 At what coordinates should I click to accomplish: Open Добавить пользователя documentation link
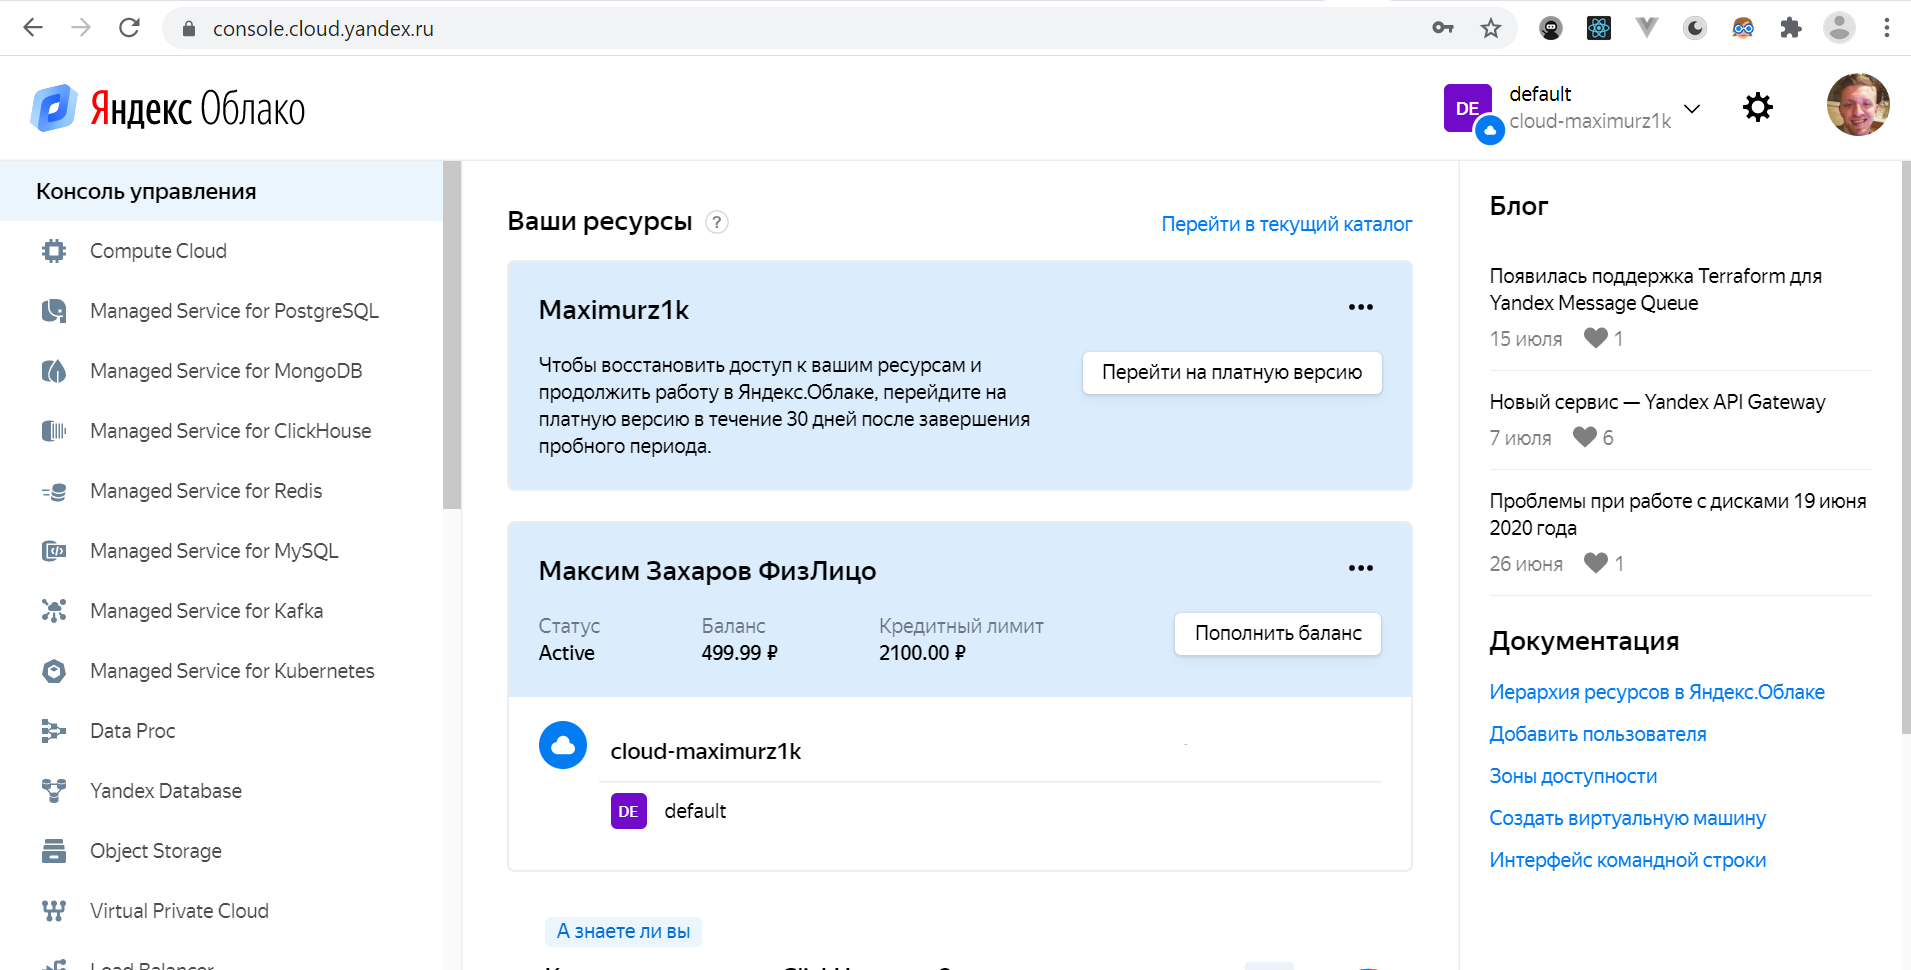(x=1598, y=734)
